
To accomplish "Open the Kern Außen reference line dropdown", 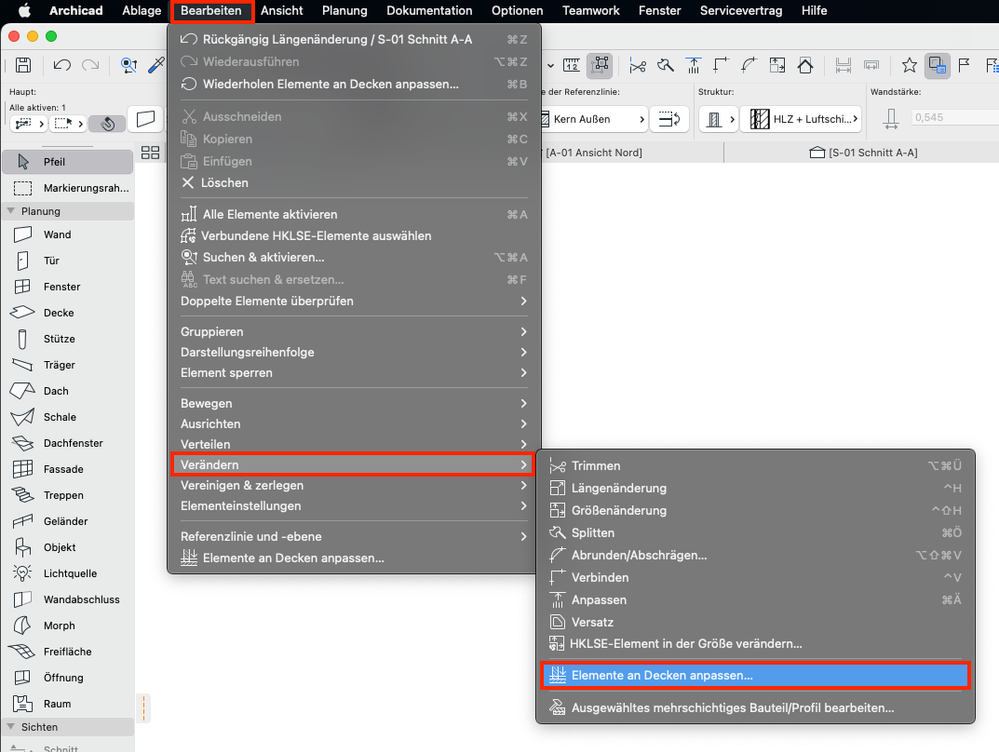I will 593,119.
